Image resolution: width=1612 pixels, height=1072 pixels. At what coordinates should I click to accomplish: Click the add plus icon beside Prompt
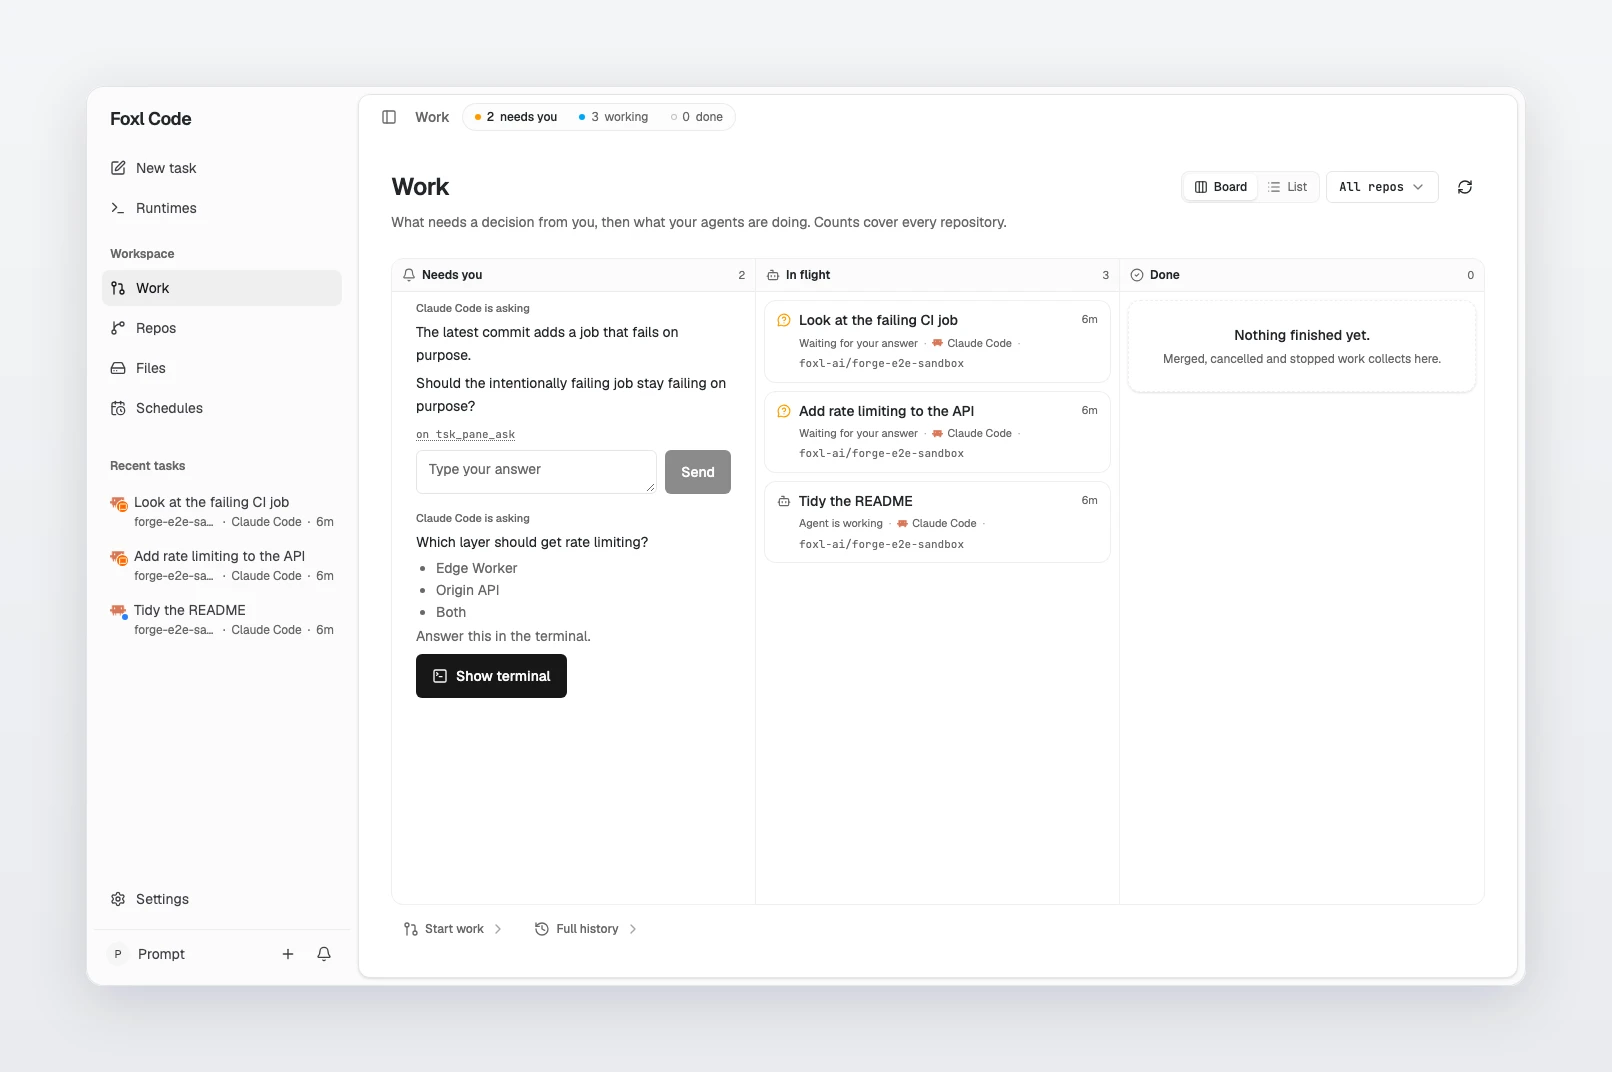(288, 954)
